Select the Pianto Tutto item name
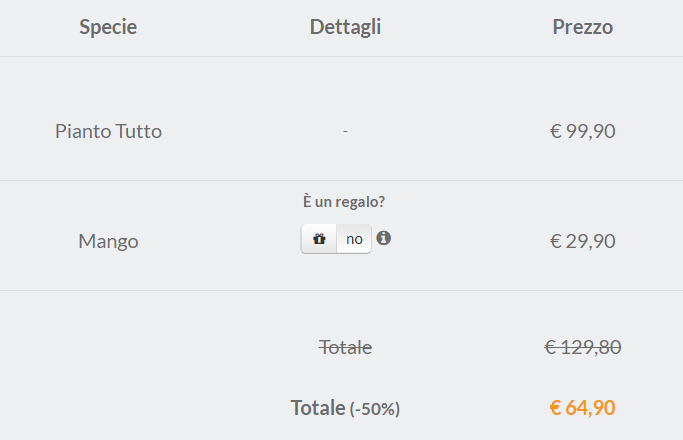This screenshot has height=440, width=683. pos(108,131)
